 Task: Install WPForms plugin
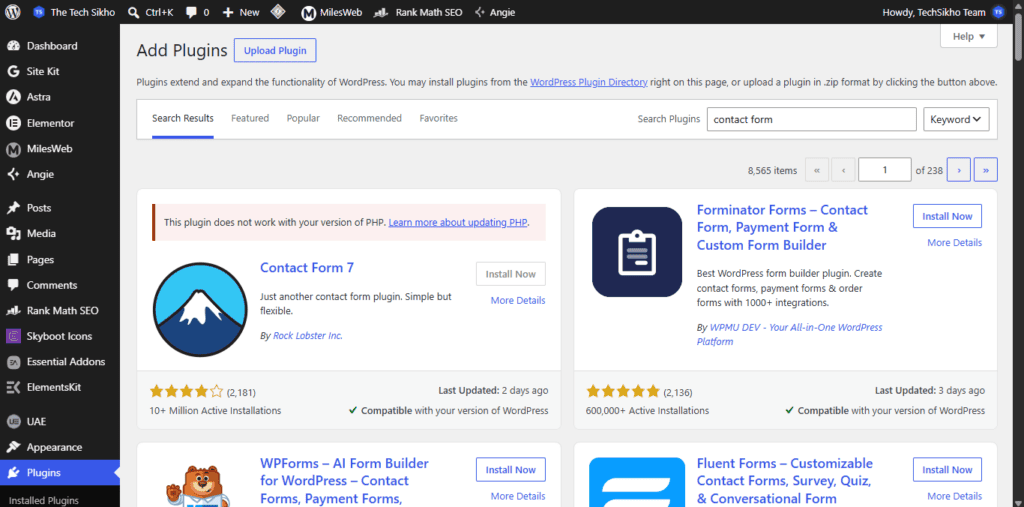tap(511, 470)
